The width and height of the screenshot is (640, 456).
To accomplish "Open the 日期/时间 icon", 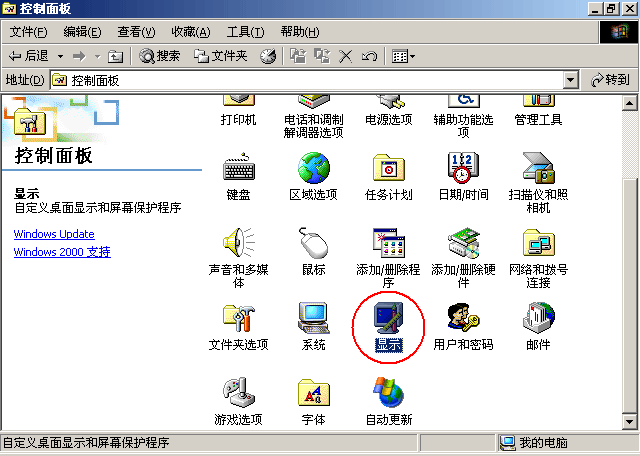I will (x=463, y=167).
